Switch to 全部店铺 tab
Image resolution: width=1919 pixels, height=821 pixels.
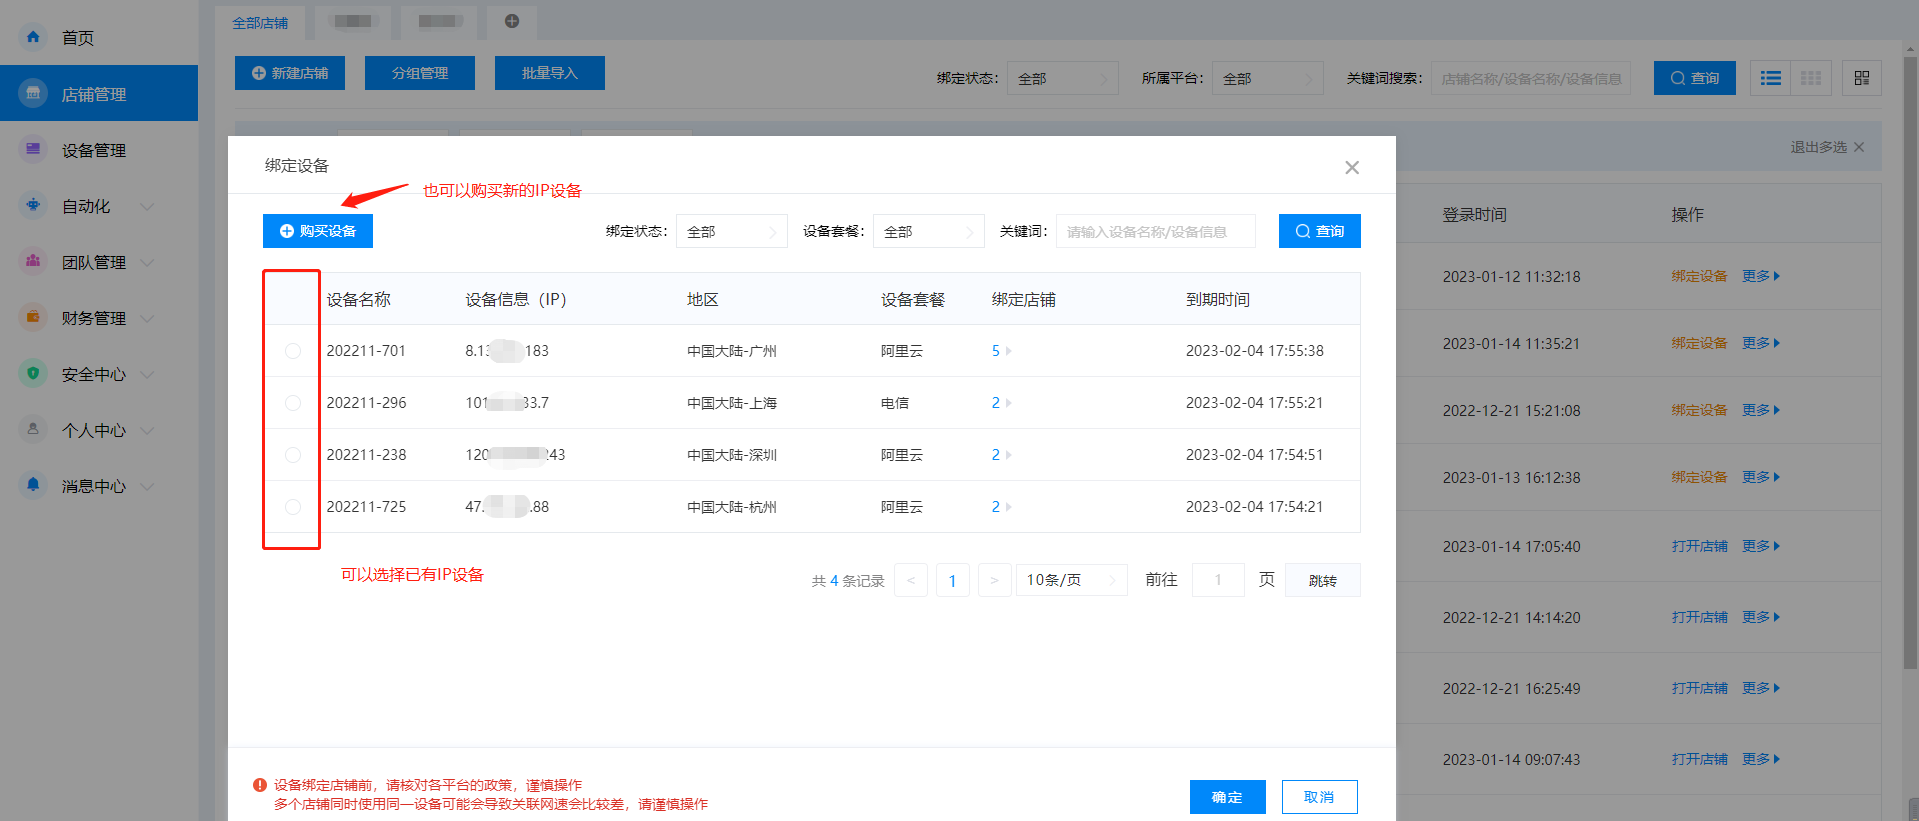click(260, 22)
